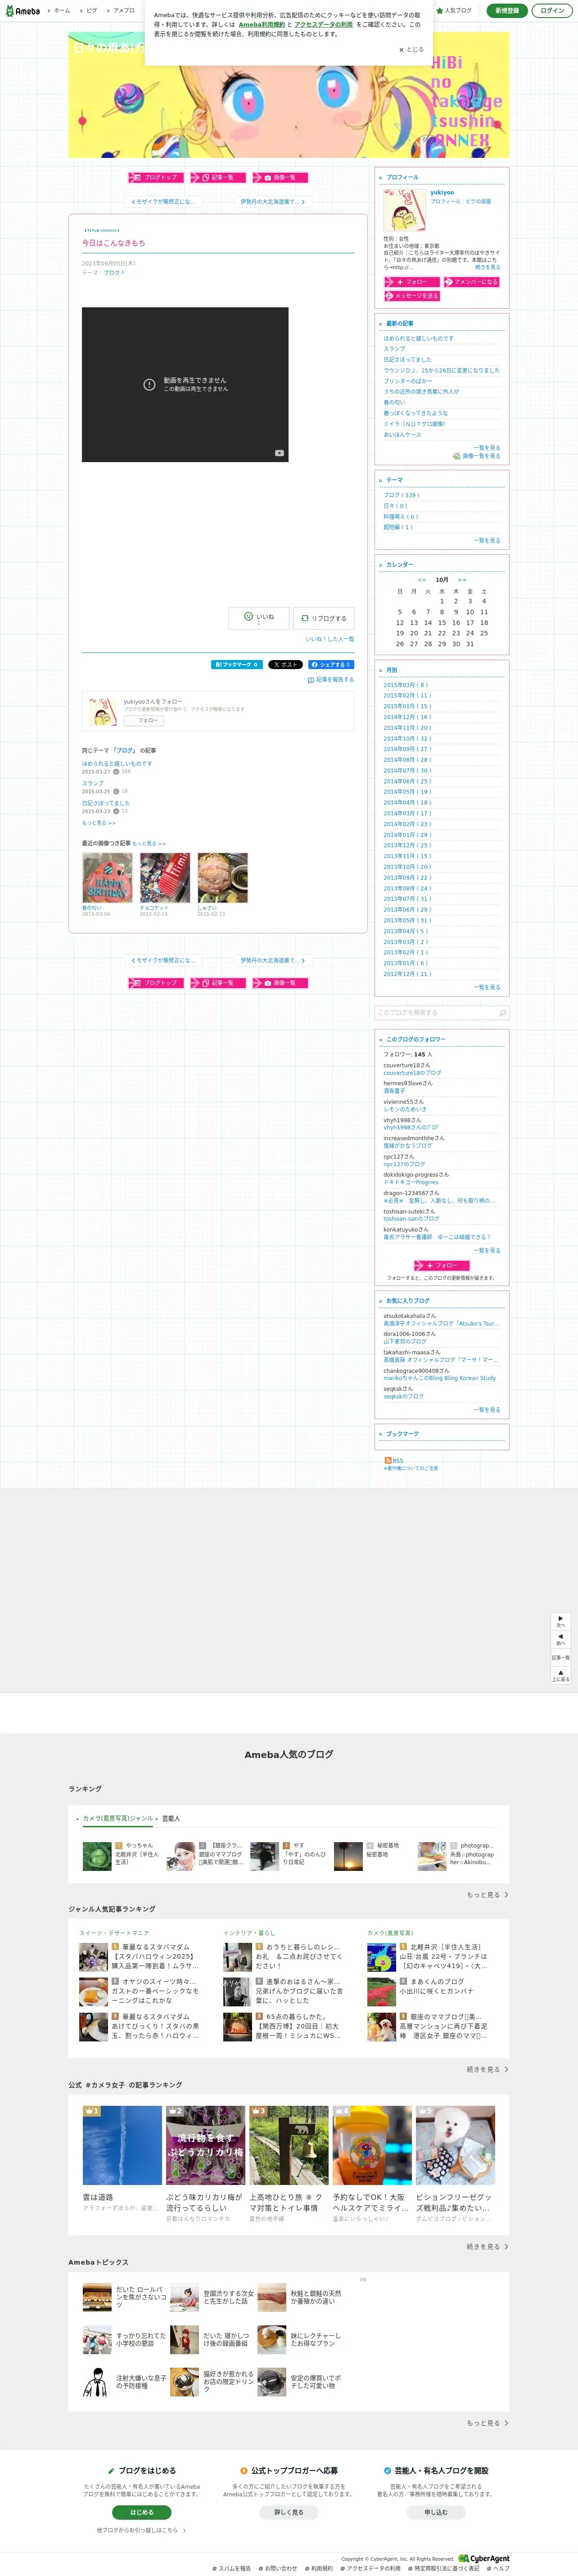The height and width of the screenshot is (2576, 578).
Task: Open the しゅざい image thumbnail
Action: [x=222, y=878]
